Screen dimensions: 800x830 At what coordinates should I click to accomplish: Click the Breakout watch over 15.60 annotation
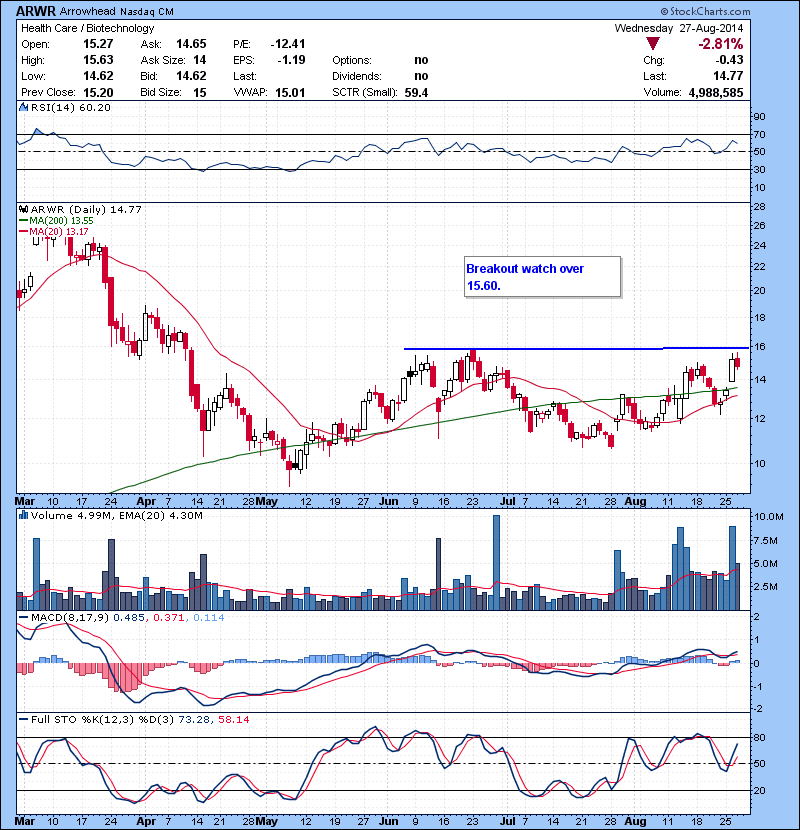coord(542,277)
